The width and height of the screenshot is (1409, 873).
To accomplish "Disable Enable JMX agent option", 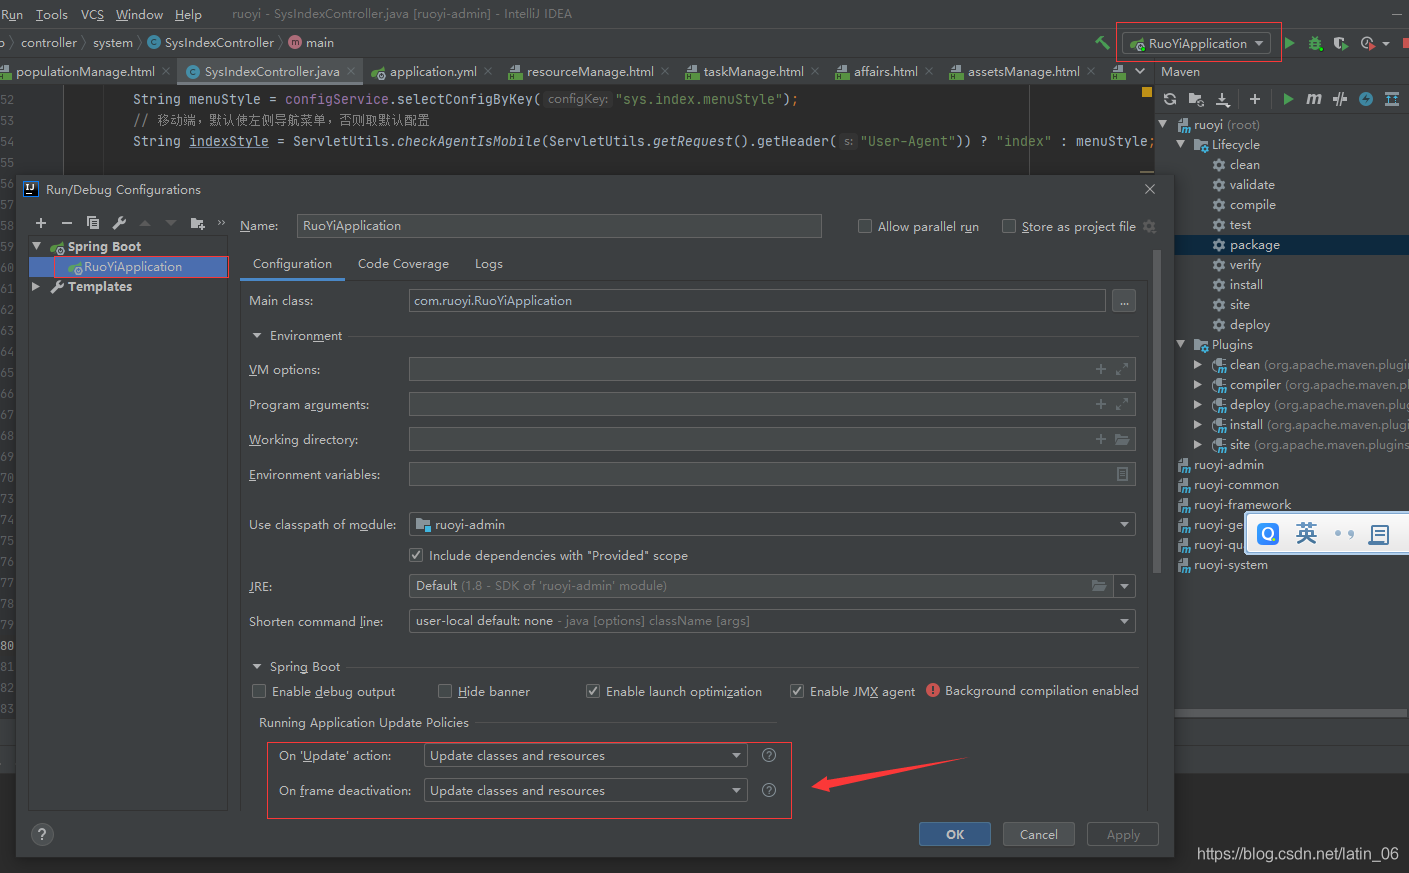I will pos(797,691).
